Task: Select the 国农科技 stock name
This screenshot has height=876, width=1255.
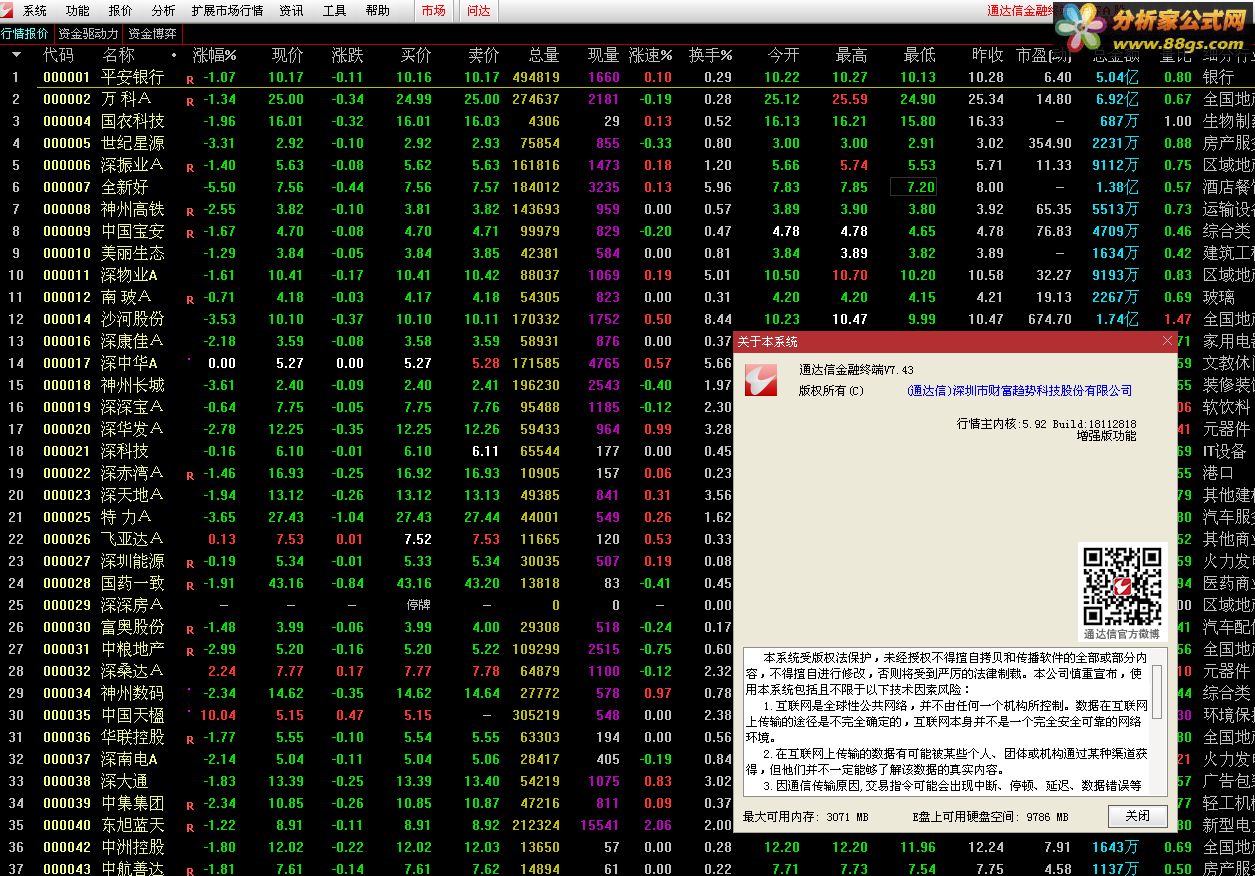Action: pyautogui.click(x=133, y=121)
